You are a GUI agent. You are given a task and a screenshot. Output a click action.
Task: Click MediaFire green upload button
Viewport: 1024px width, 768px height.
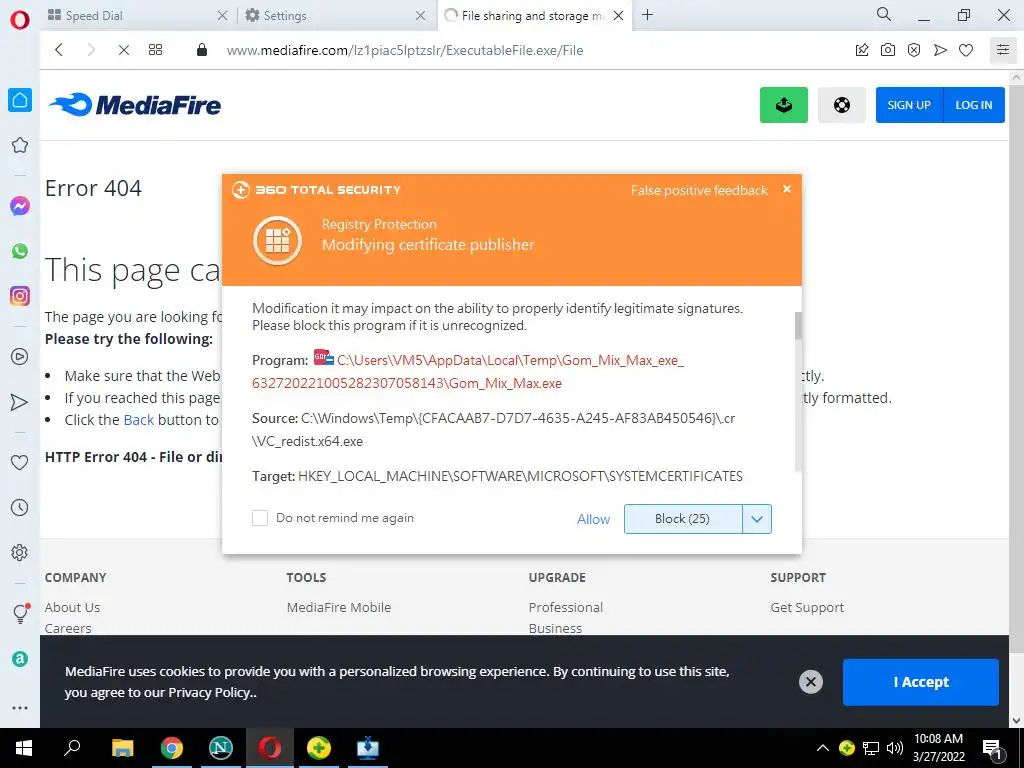point(784,104)
